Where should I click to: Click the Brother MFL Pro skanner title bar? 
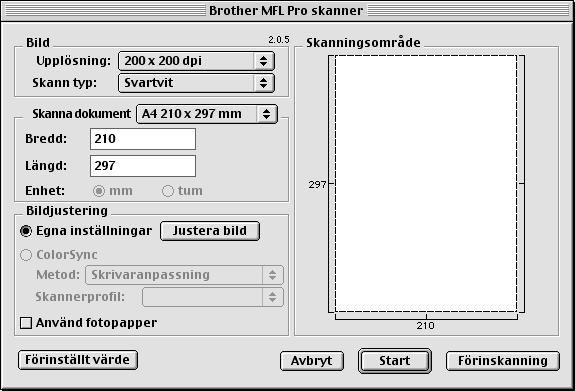[286, 11]
